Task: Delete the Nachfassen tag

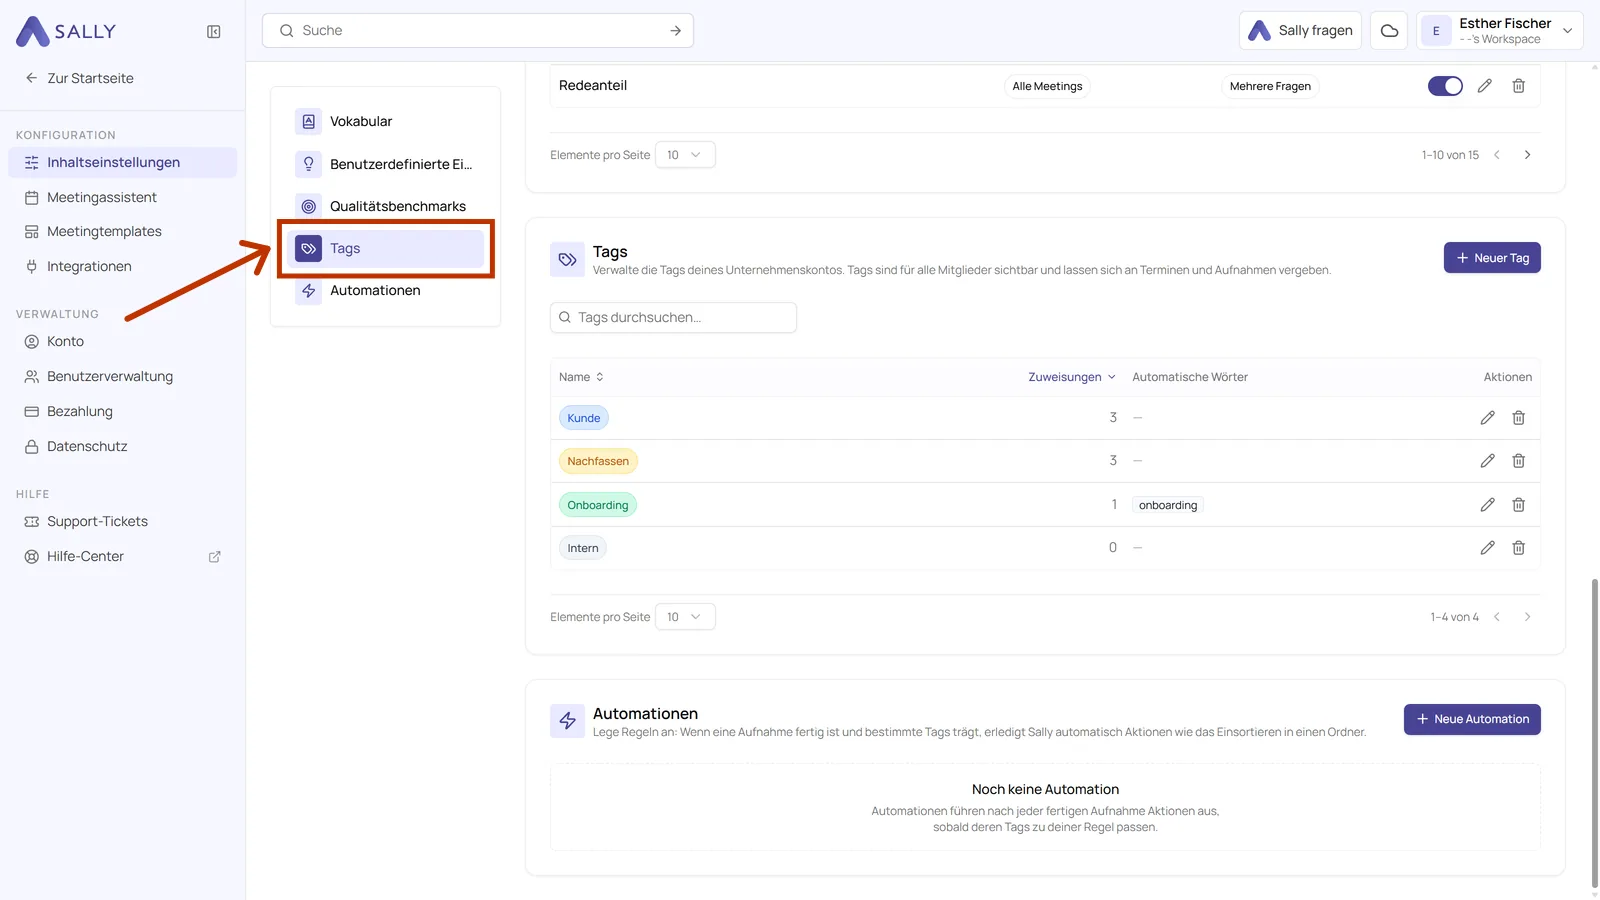Action: pyautogui.click(x=1518, y=461)
